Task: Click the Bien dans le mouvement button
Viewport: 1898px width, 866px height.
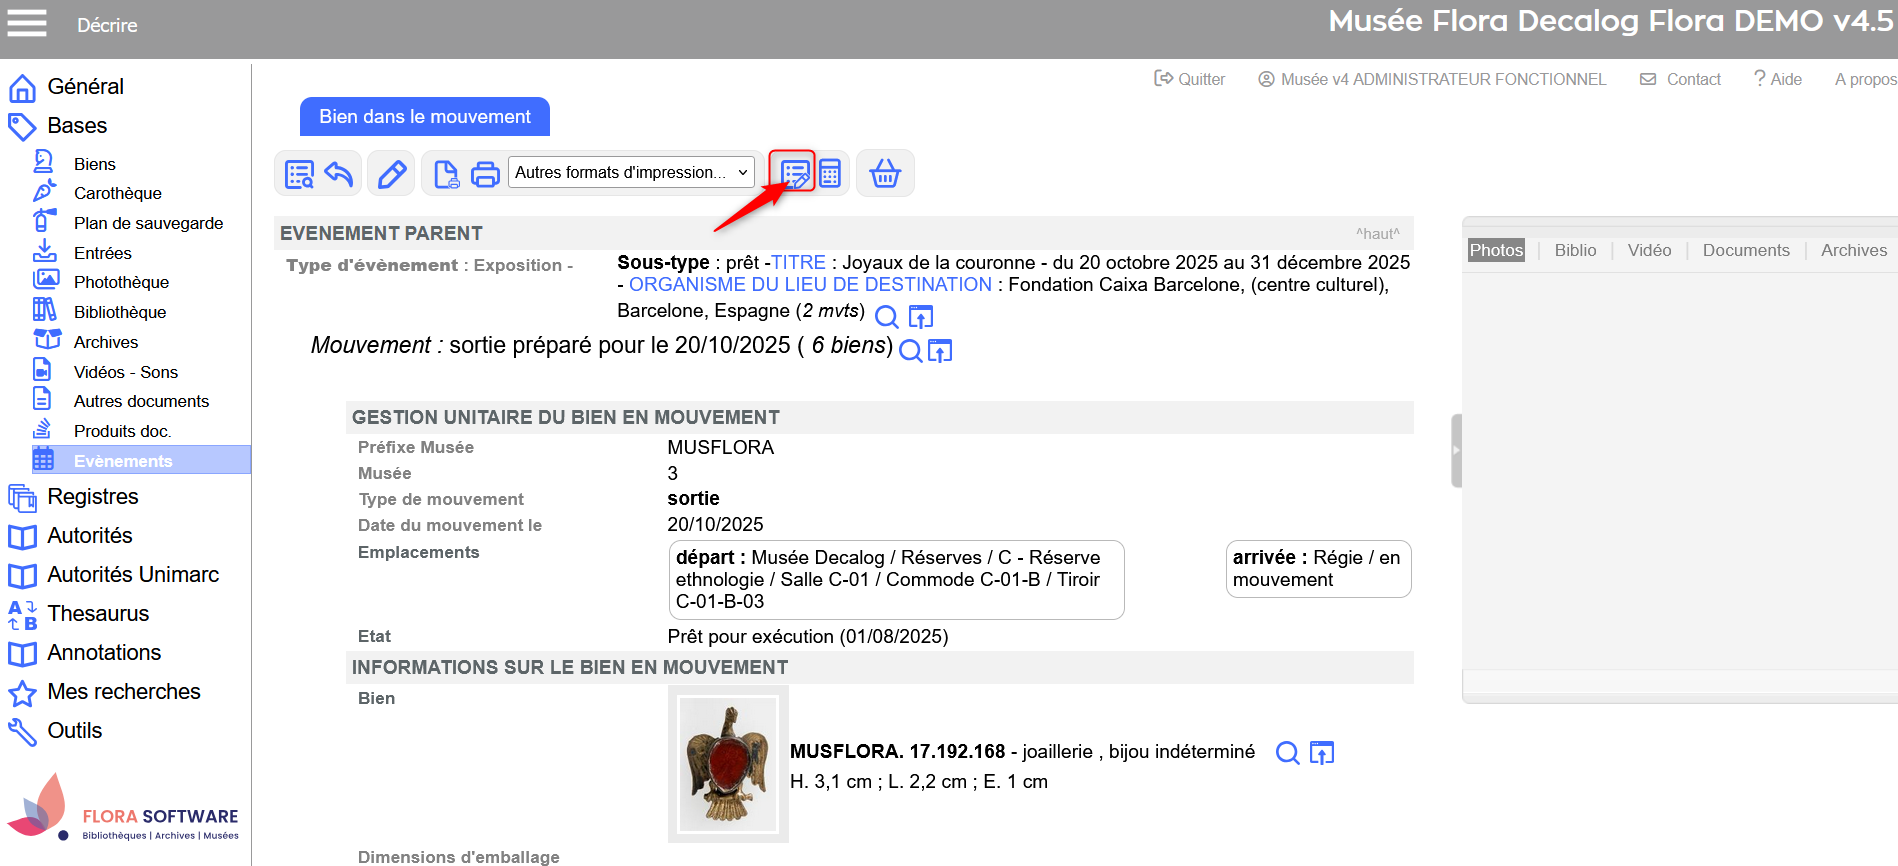Action: (x=425, y=117)
